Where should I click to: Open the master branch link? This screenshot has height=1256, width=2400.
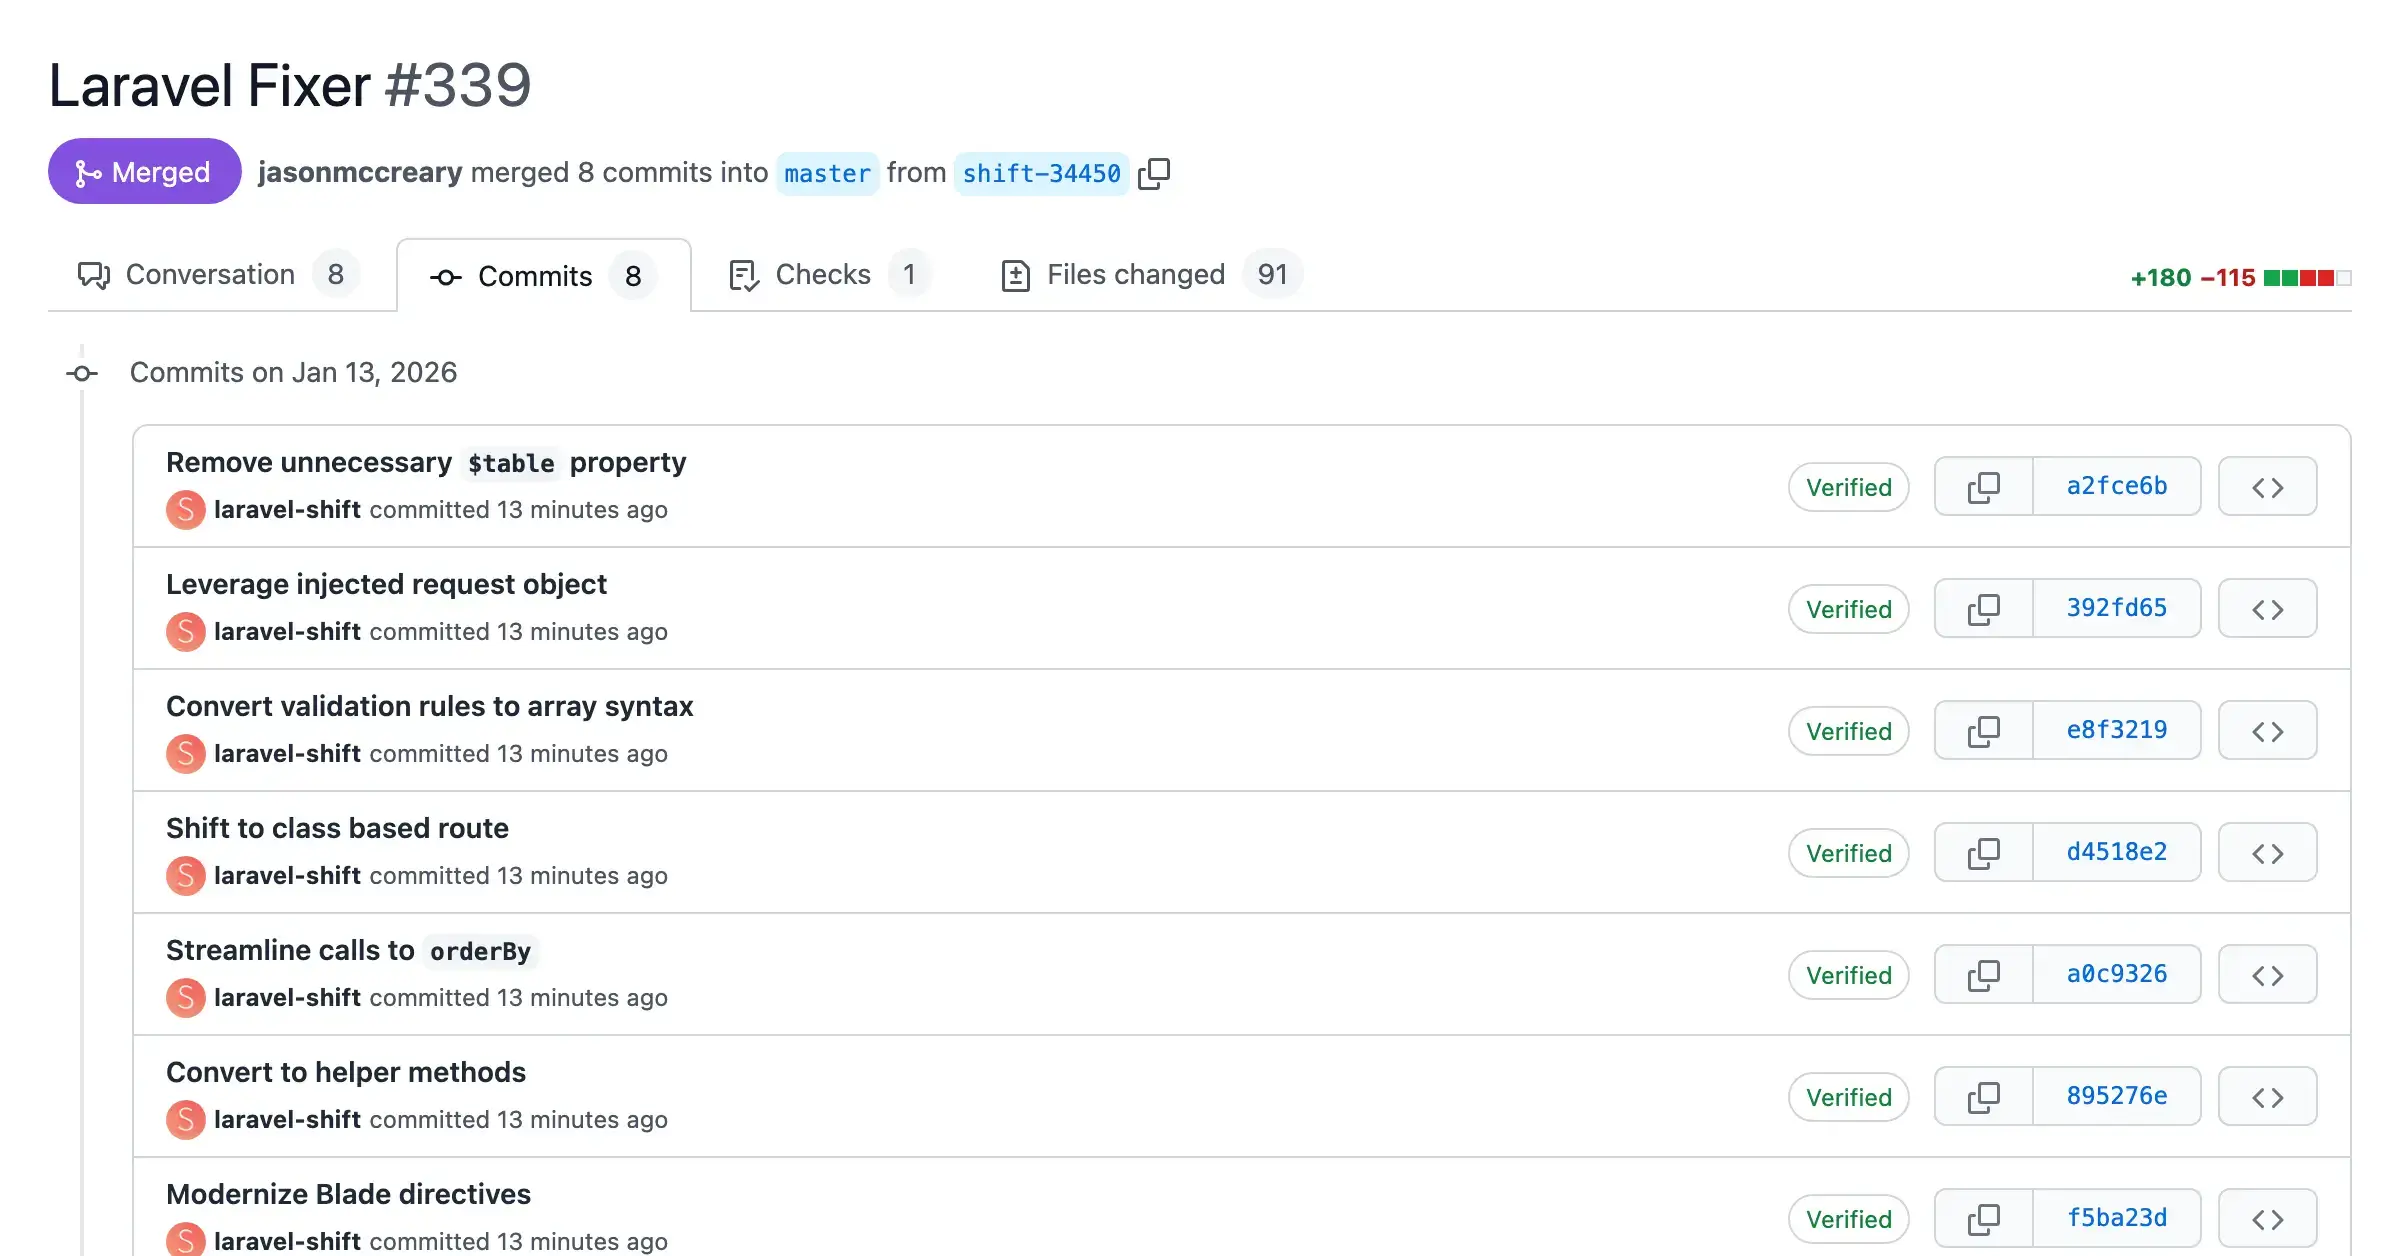click(x=827, y=173)
